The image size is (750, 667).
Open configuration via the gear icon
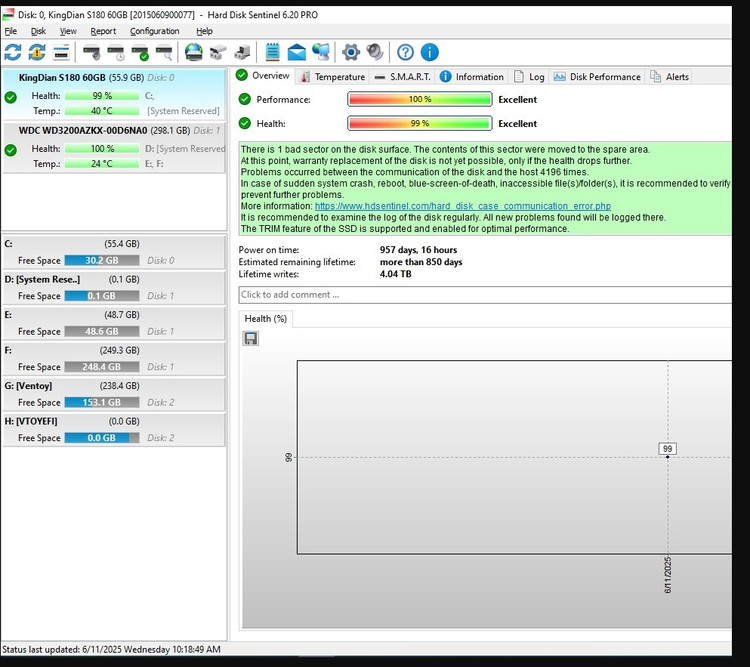pyautogui.click(x=351, y=52)
